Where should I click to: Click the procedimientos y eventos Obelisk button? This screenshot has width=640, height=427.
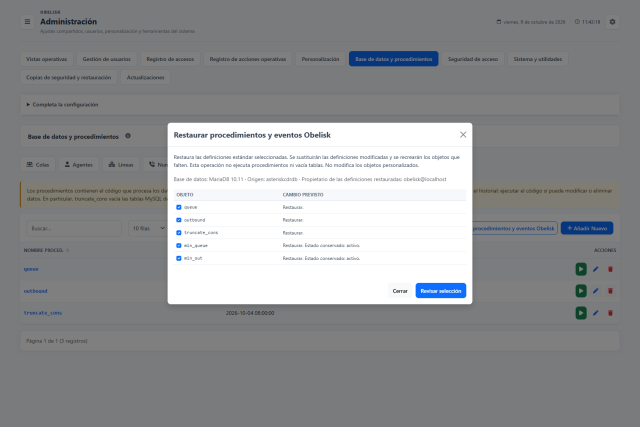514,228
